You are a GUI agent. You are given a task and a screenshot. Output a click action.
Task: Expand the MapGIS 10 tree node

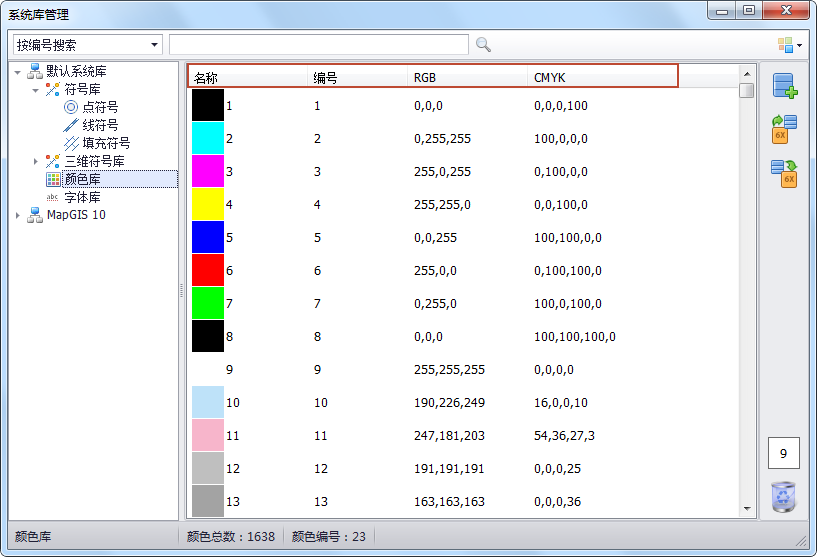(x=18, y=215)
